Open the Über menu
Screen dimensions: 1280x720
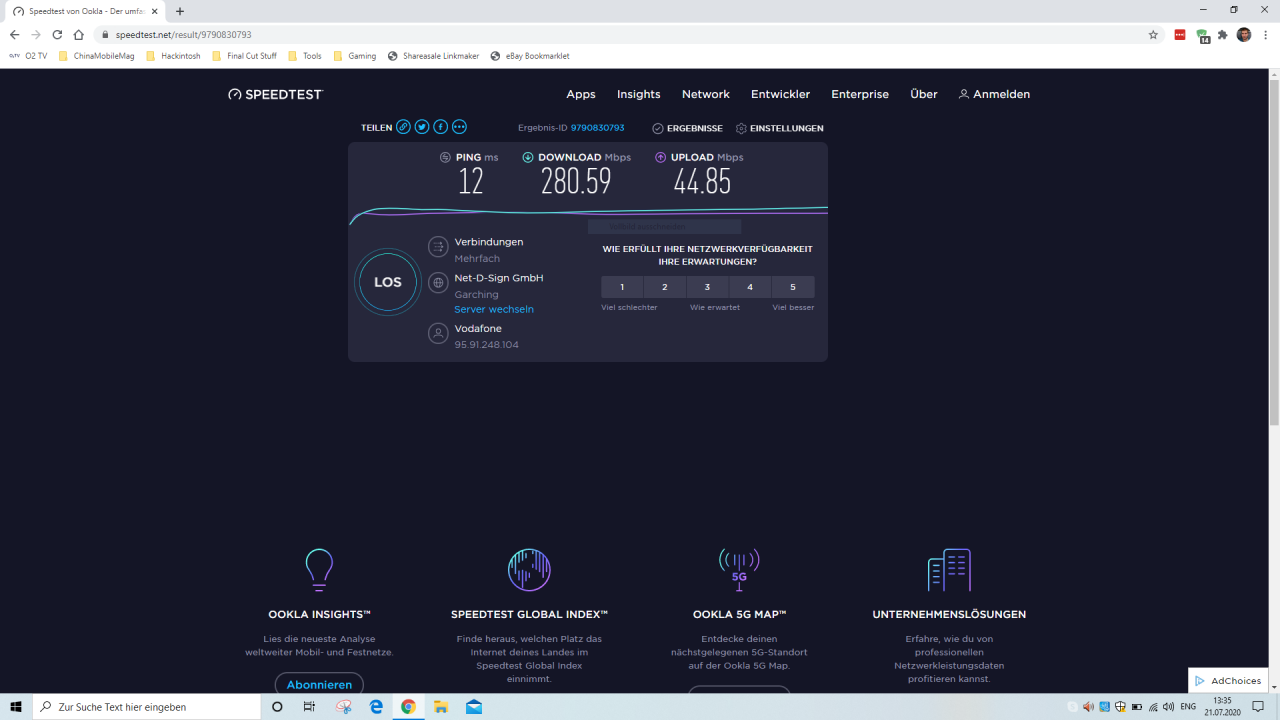[924, 94]
